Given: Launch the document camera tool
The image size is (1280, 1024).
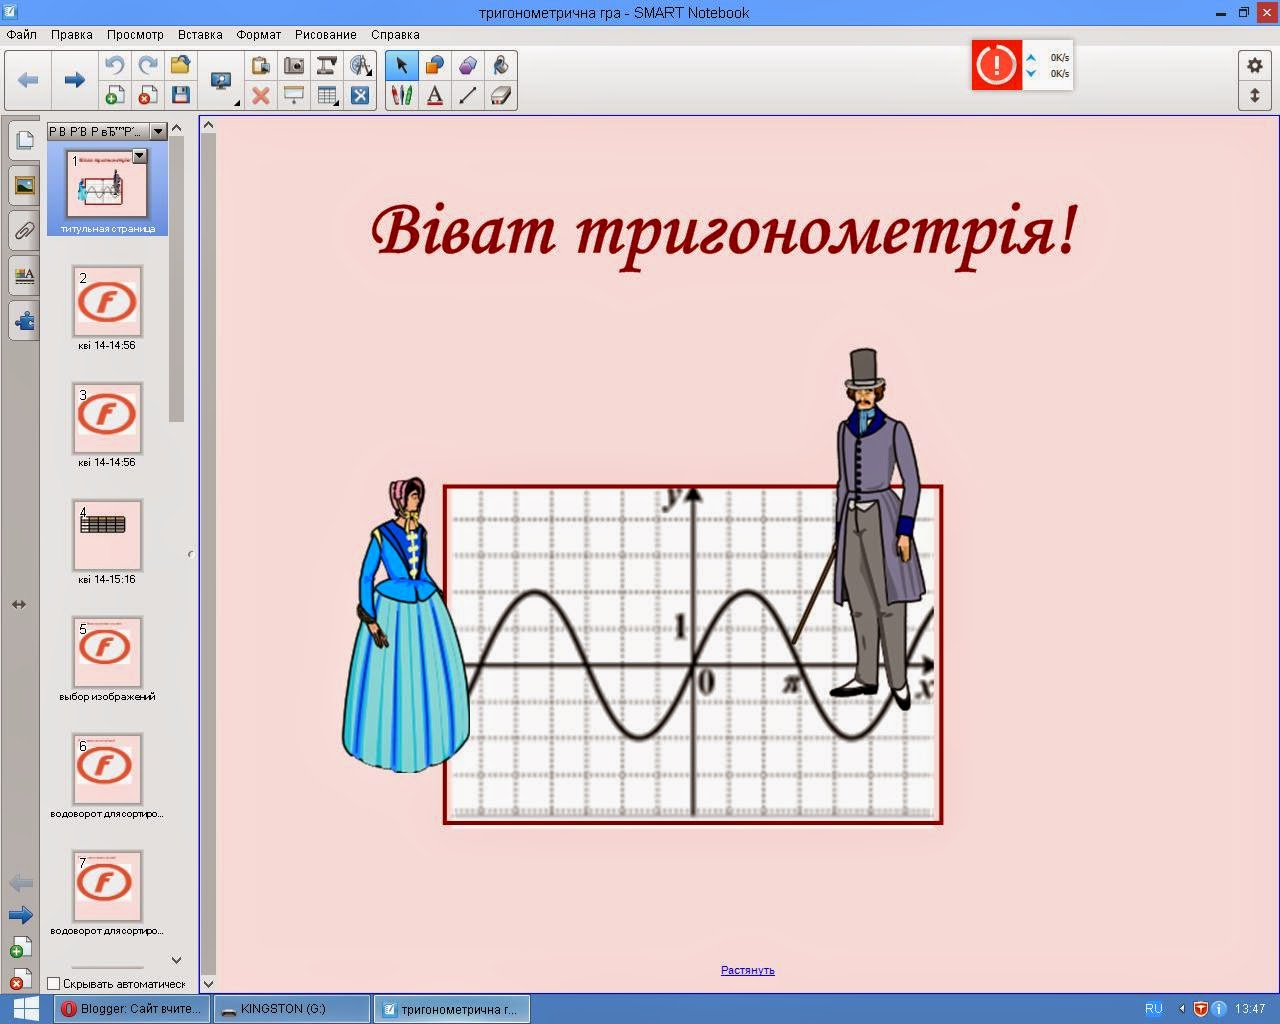Looking at the screenshot, I should point(327,66).
